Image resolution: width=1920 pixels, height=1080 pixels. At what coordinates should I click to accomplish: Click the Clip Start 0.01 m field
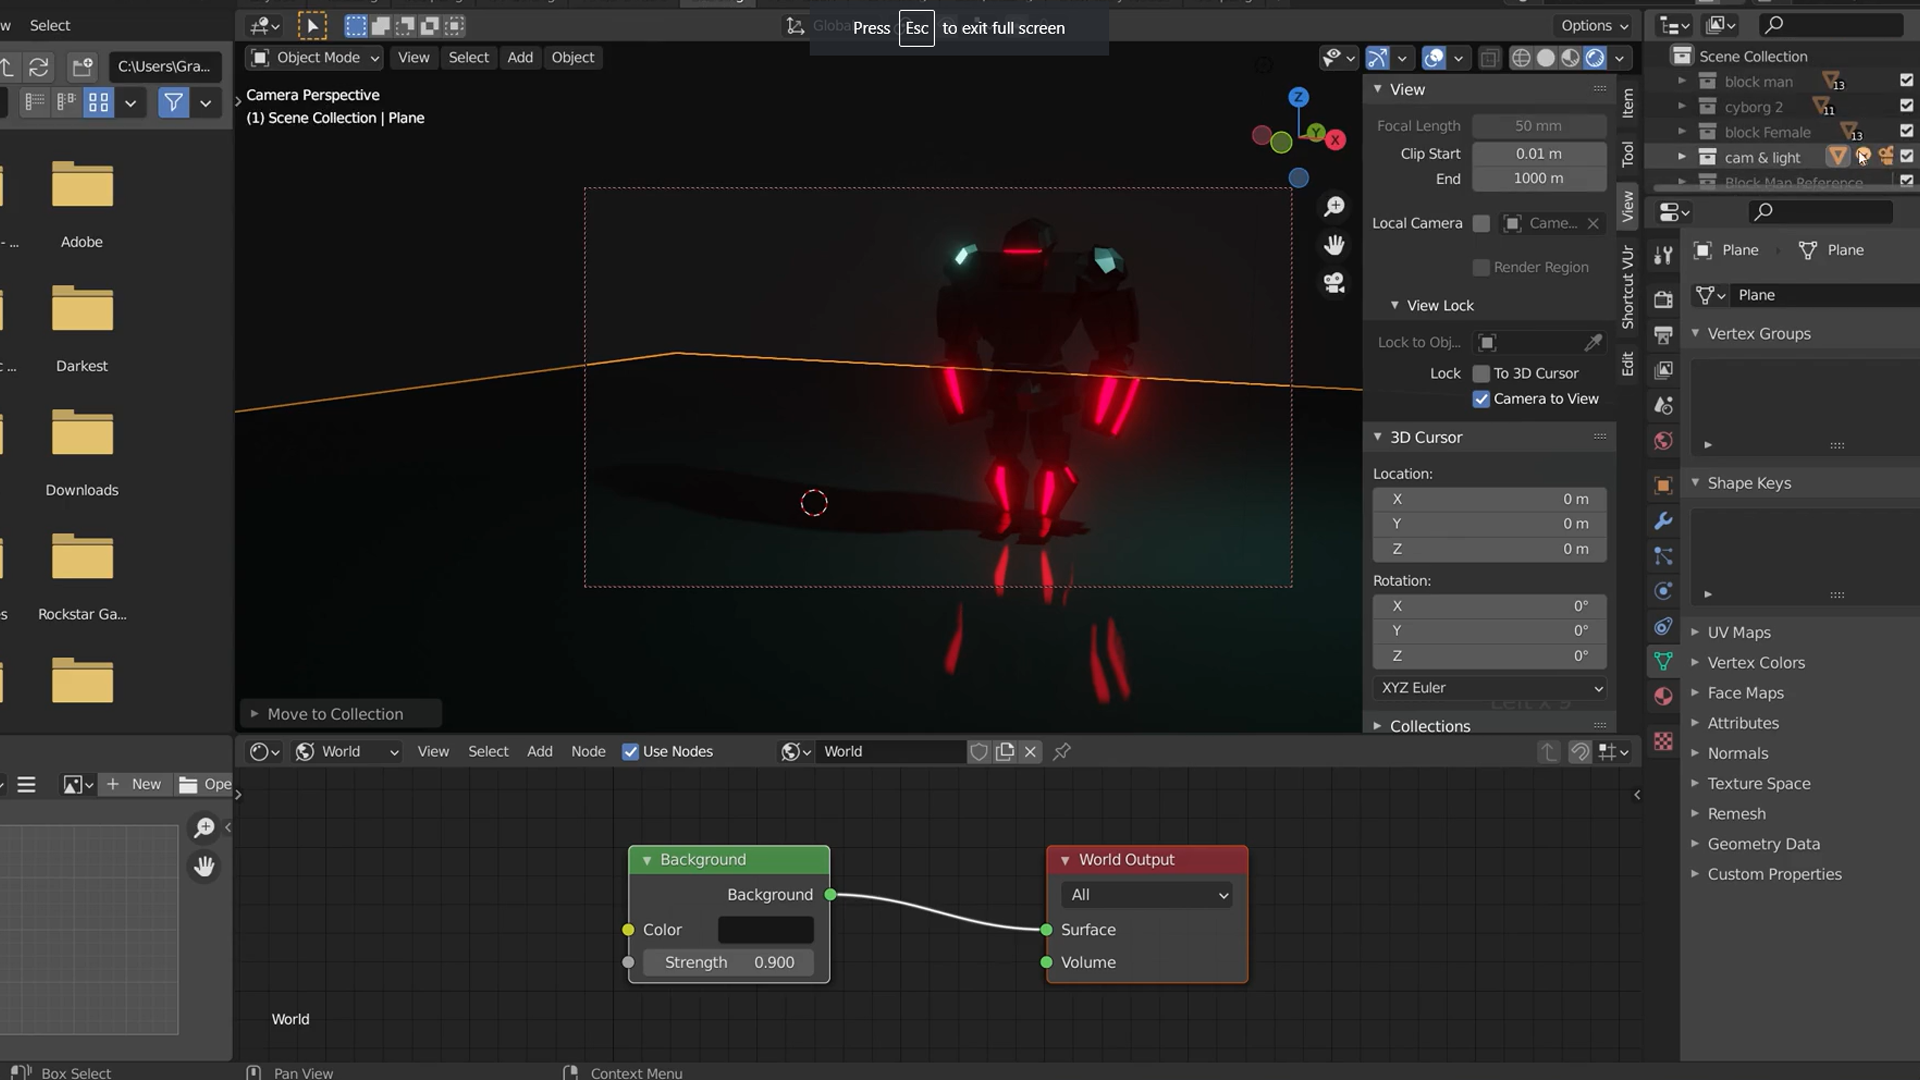1539,154
